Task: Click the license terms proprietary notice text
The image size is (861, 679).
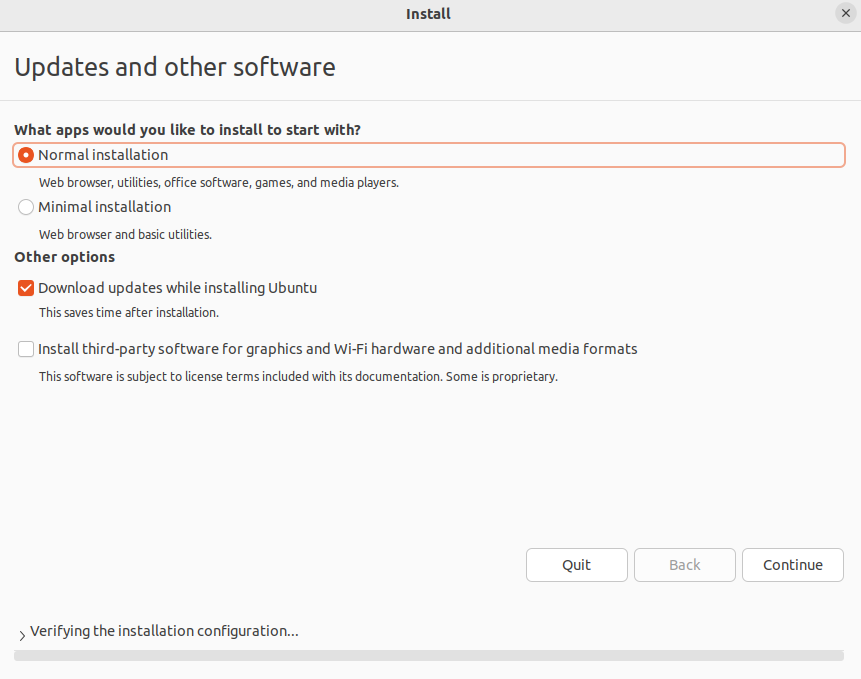Action: point(298,377)
